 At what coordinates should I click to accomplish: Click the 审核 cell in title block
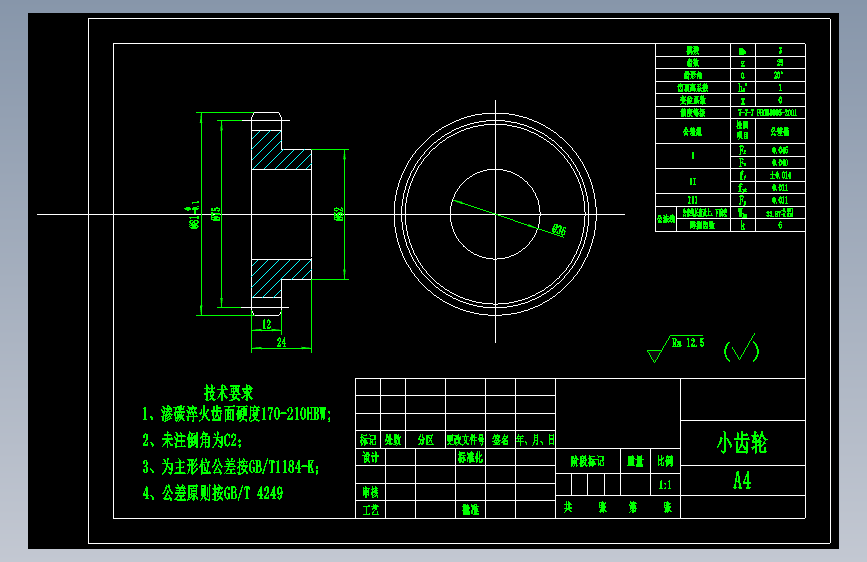click(370, 492)
